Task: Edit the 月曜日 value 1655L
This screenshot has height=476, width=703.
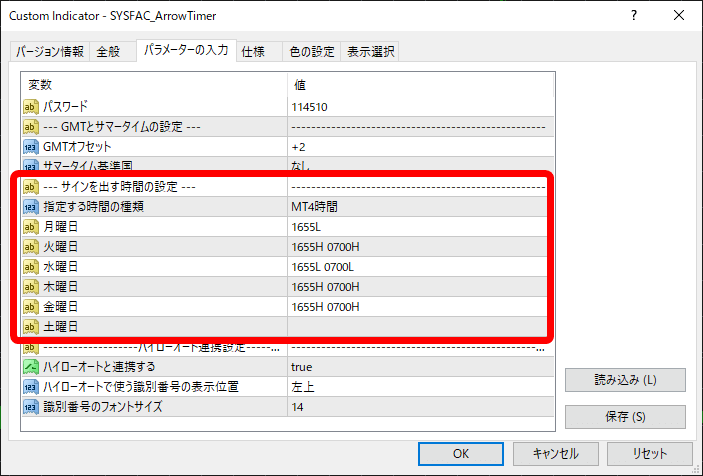Action: pos(417,227)
